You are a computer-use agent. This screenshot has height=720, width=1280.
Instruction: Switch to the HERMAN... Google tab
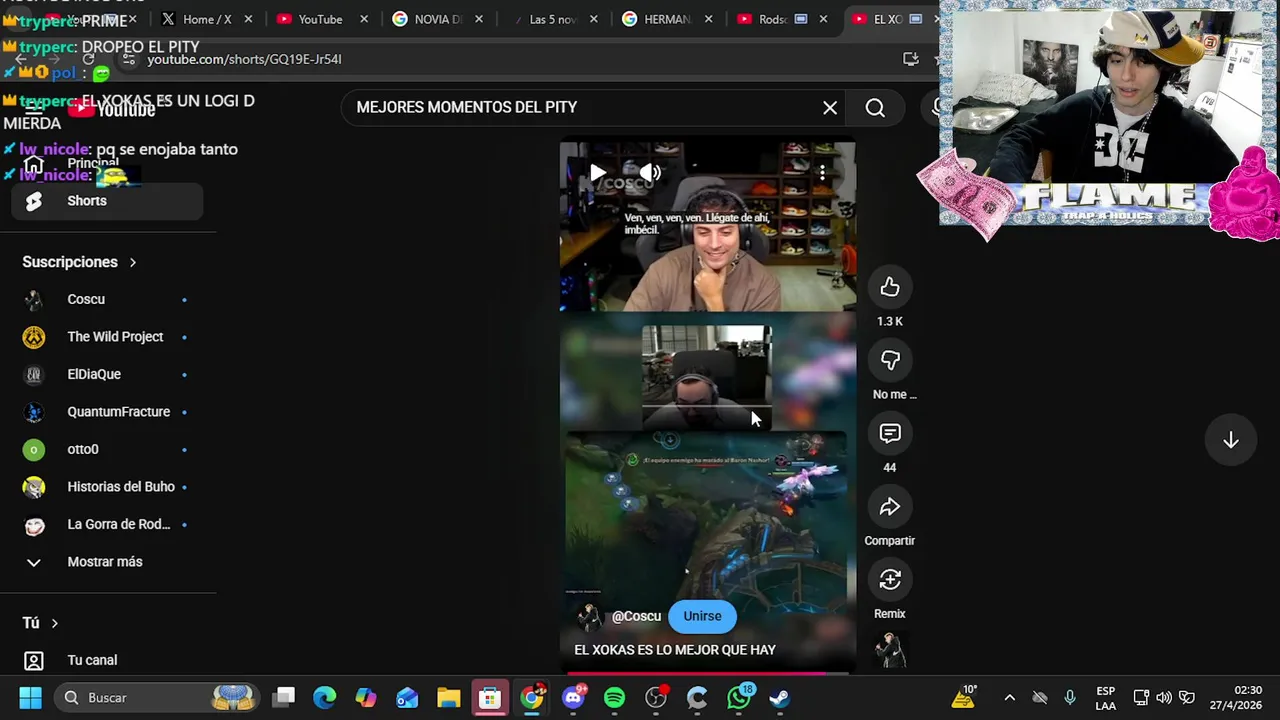667,19
